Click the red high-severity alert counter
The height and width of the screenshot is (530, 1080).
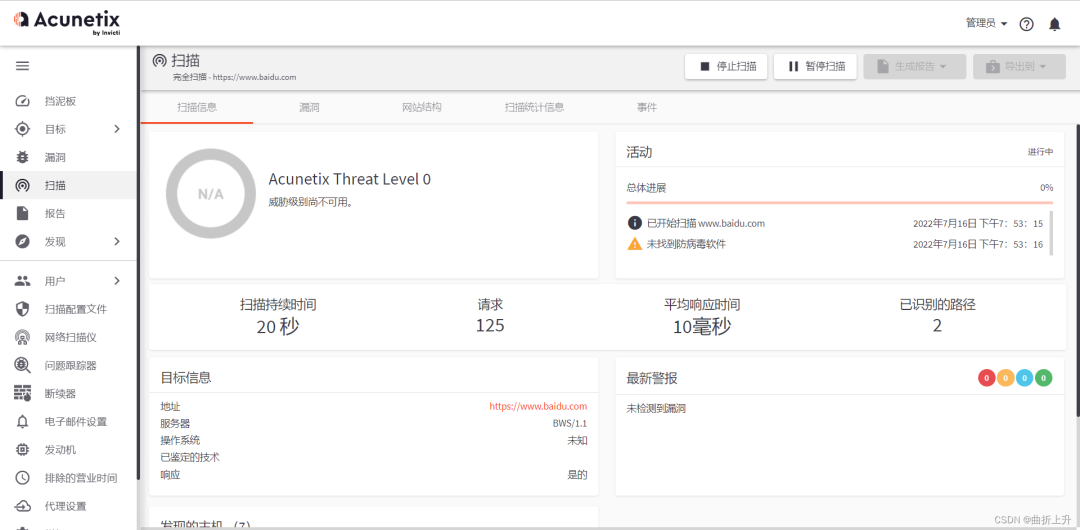coord(986,378)
